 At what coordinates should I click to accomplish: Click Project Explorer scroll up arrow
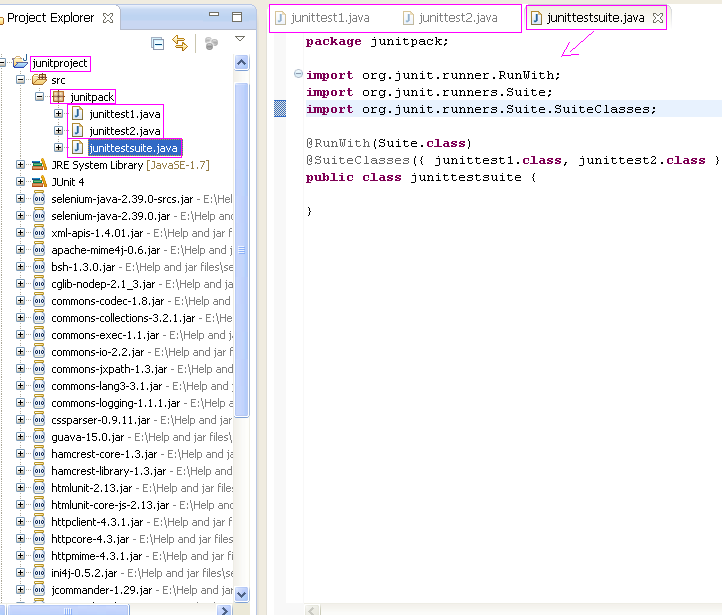pos(242,63)
